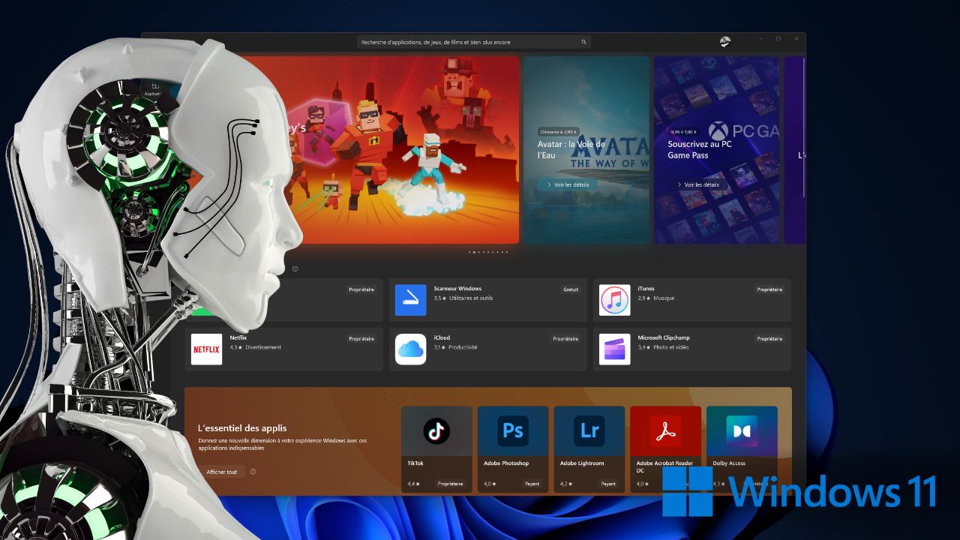The width and height of the screenshot is (960, 540).
Task: Click Payant under Adobe Lightroom
Action: click(608, 484)
